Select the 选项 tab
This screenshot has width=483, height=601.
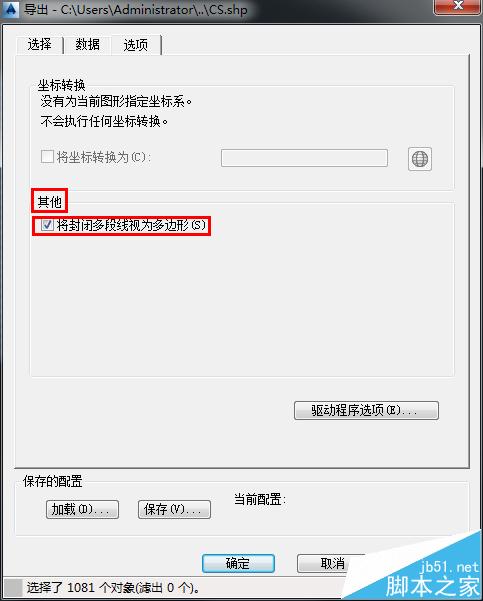click(x=136, y=45)
